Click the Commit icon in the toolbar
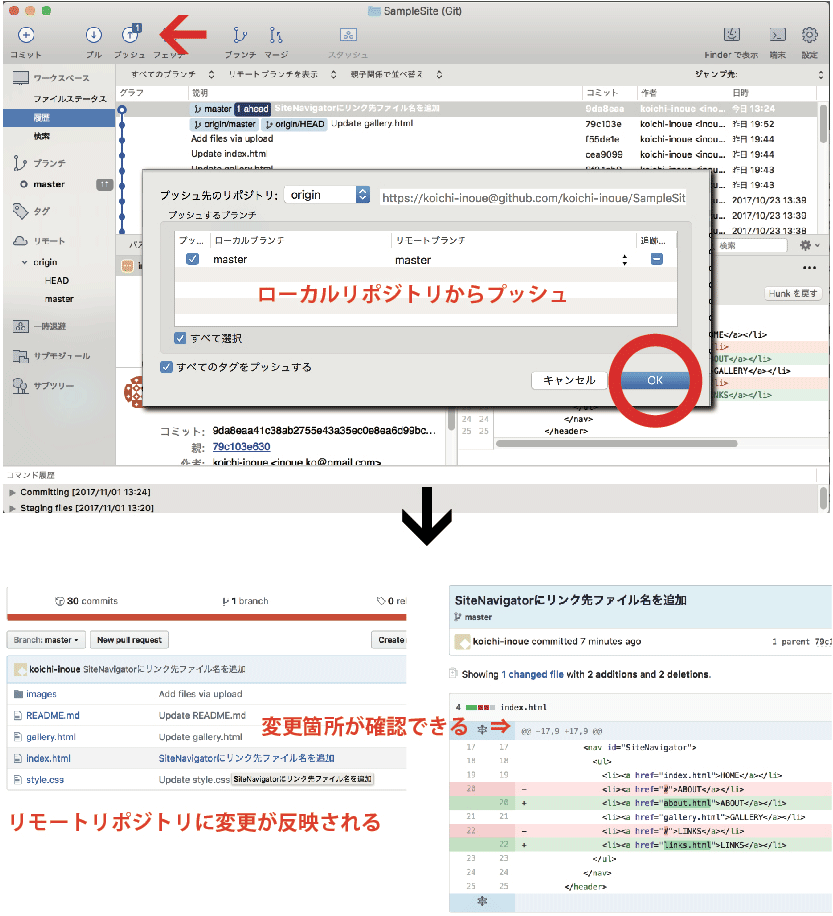Screen dimensions: 833x916 (x=25, y=37)
